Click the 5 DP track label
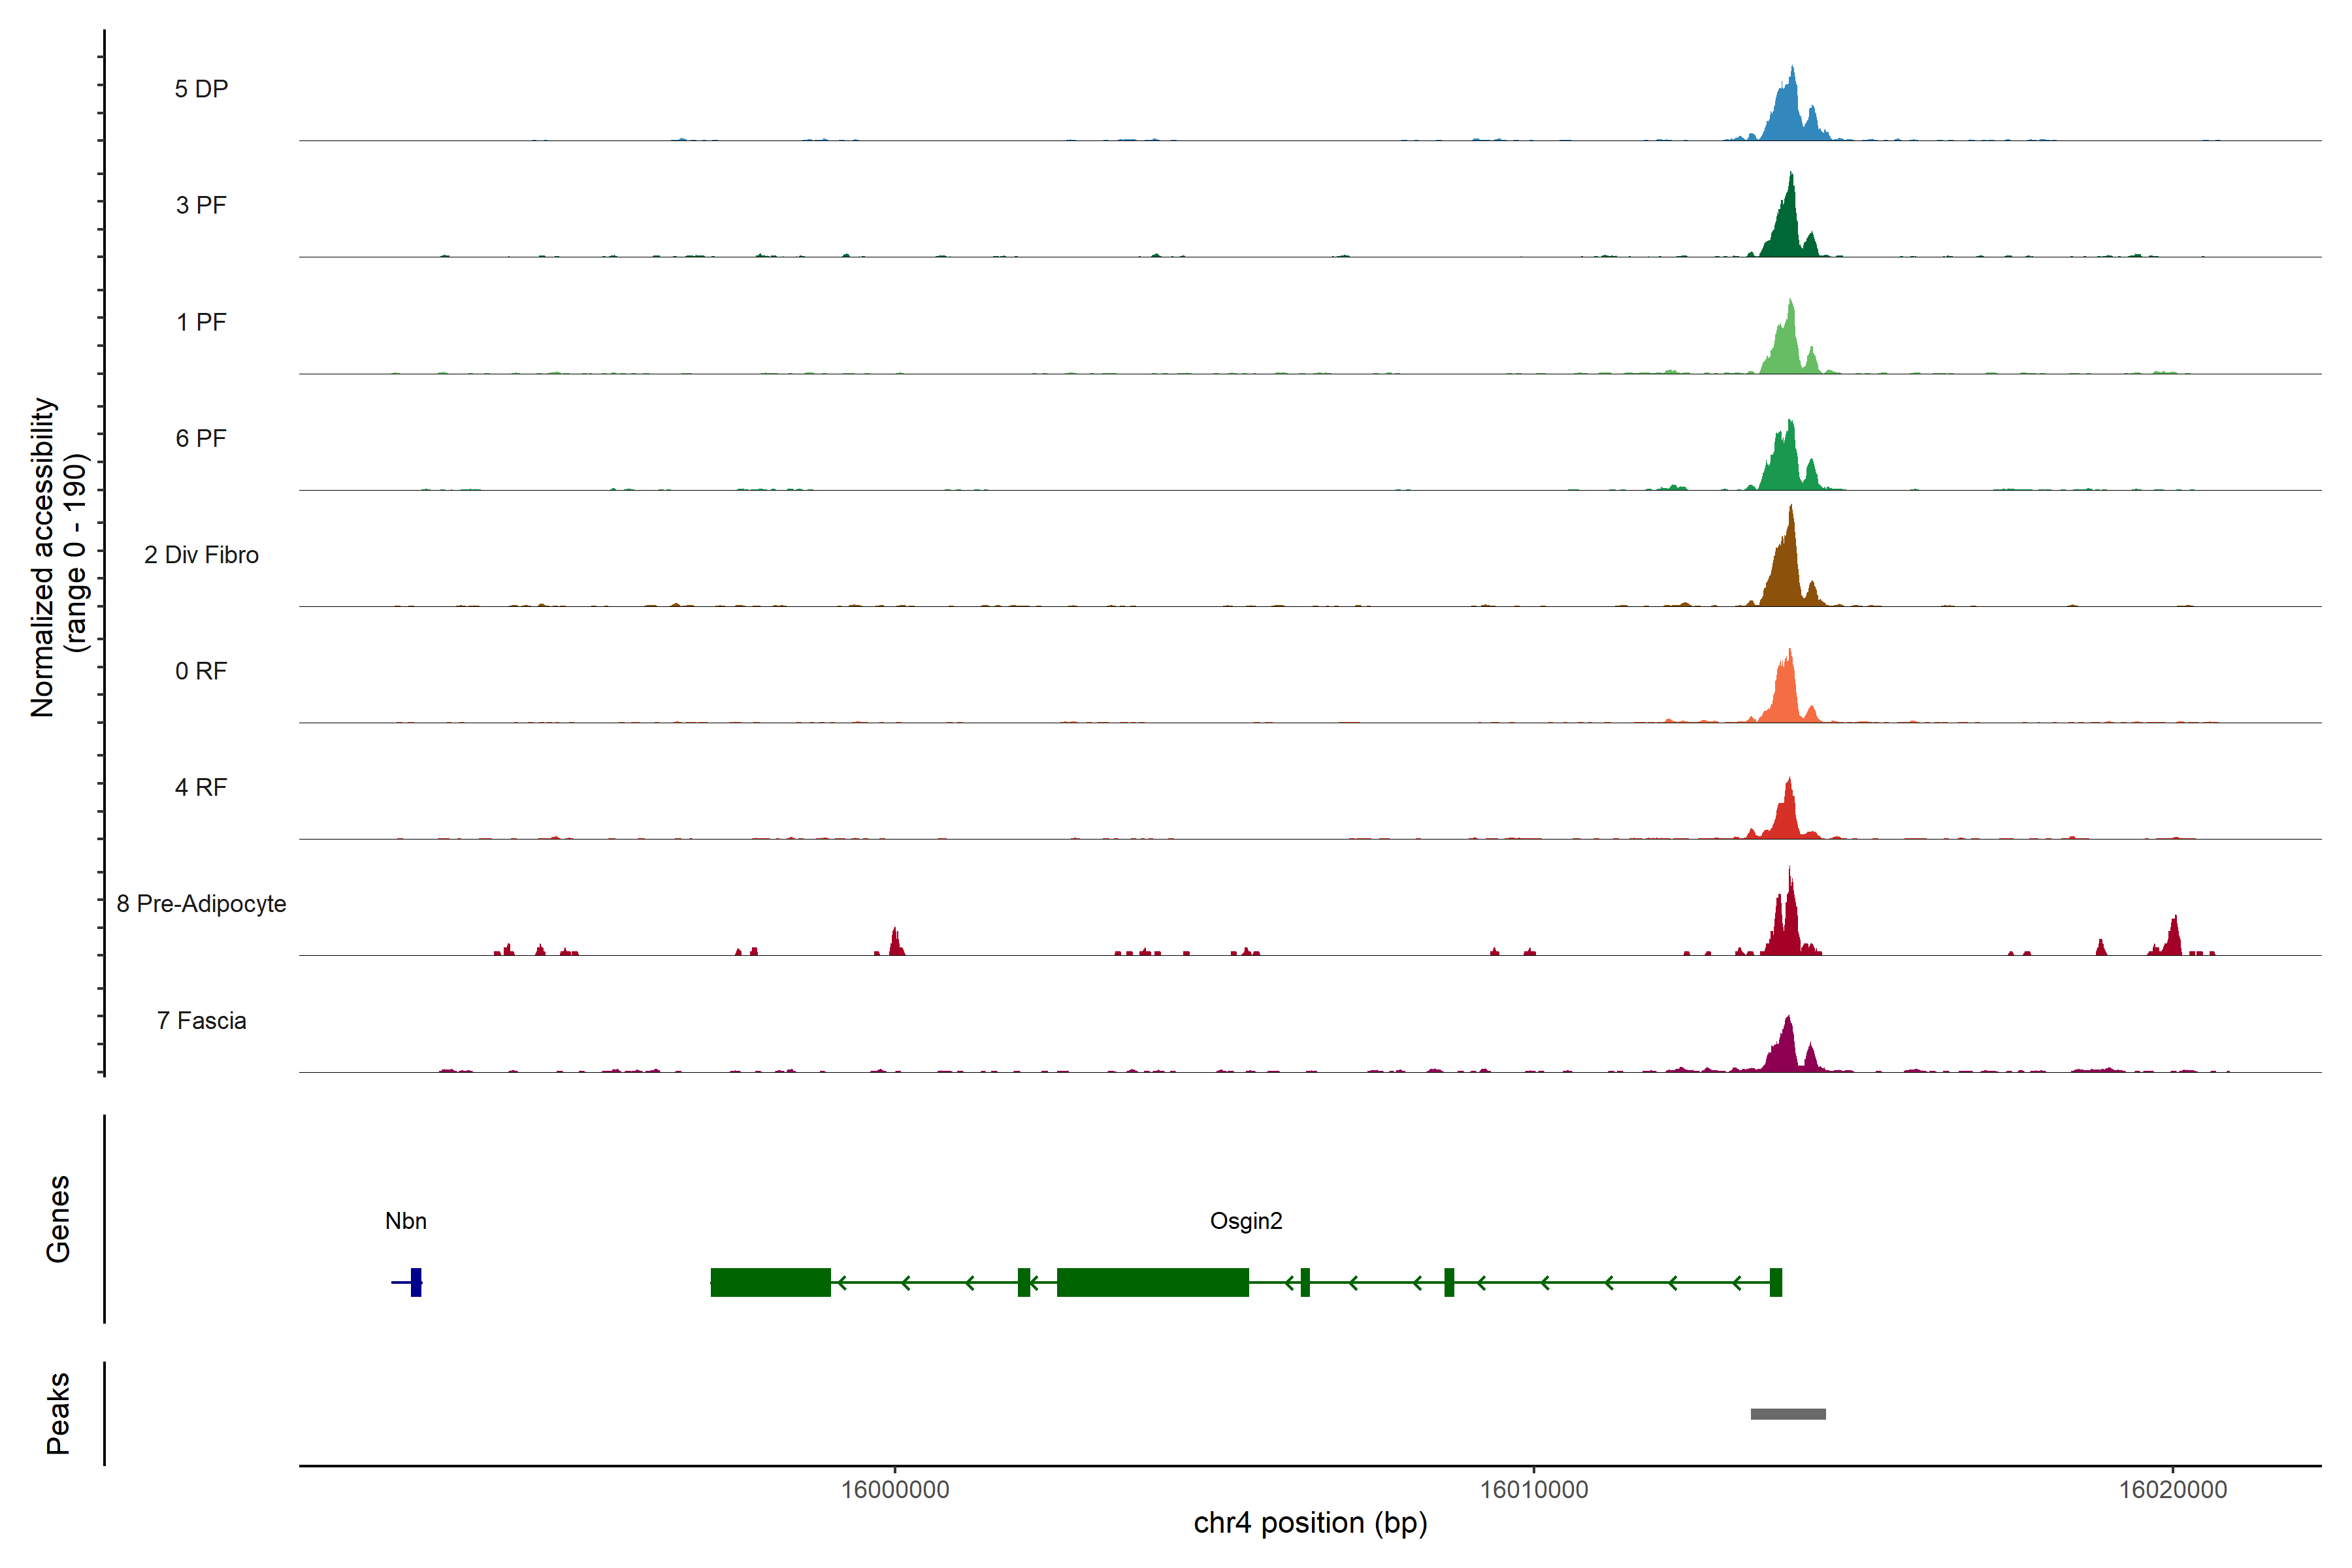This screenshot has width=2352, height=1568. coord(201,89)
